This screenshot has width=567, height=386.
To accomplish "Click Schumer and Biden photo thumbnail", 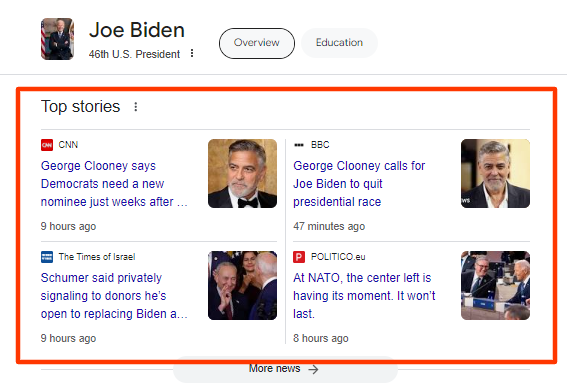I will click(242, 285).
